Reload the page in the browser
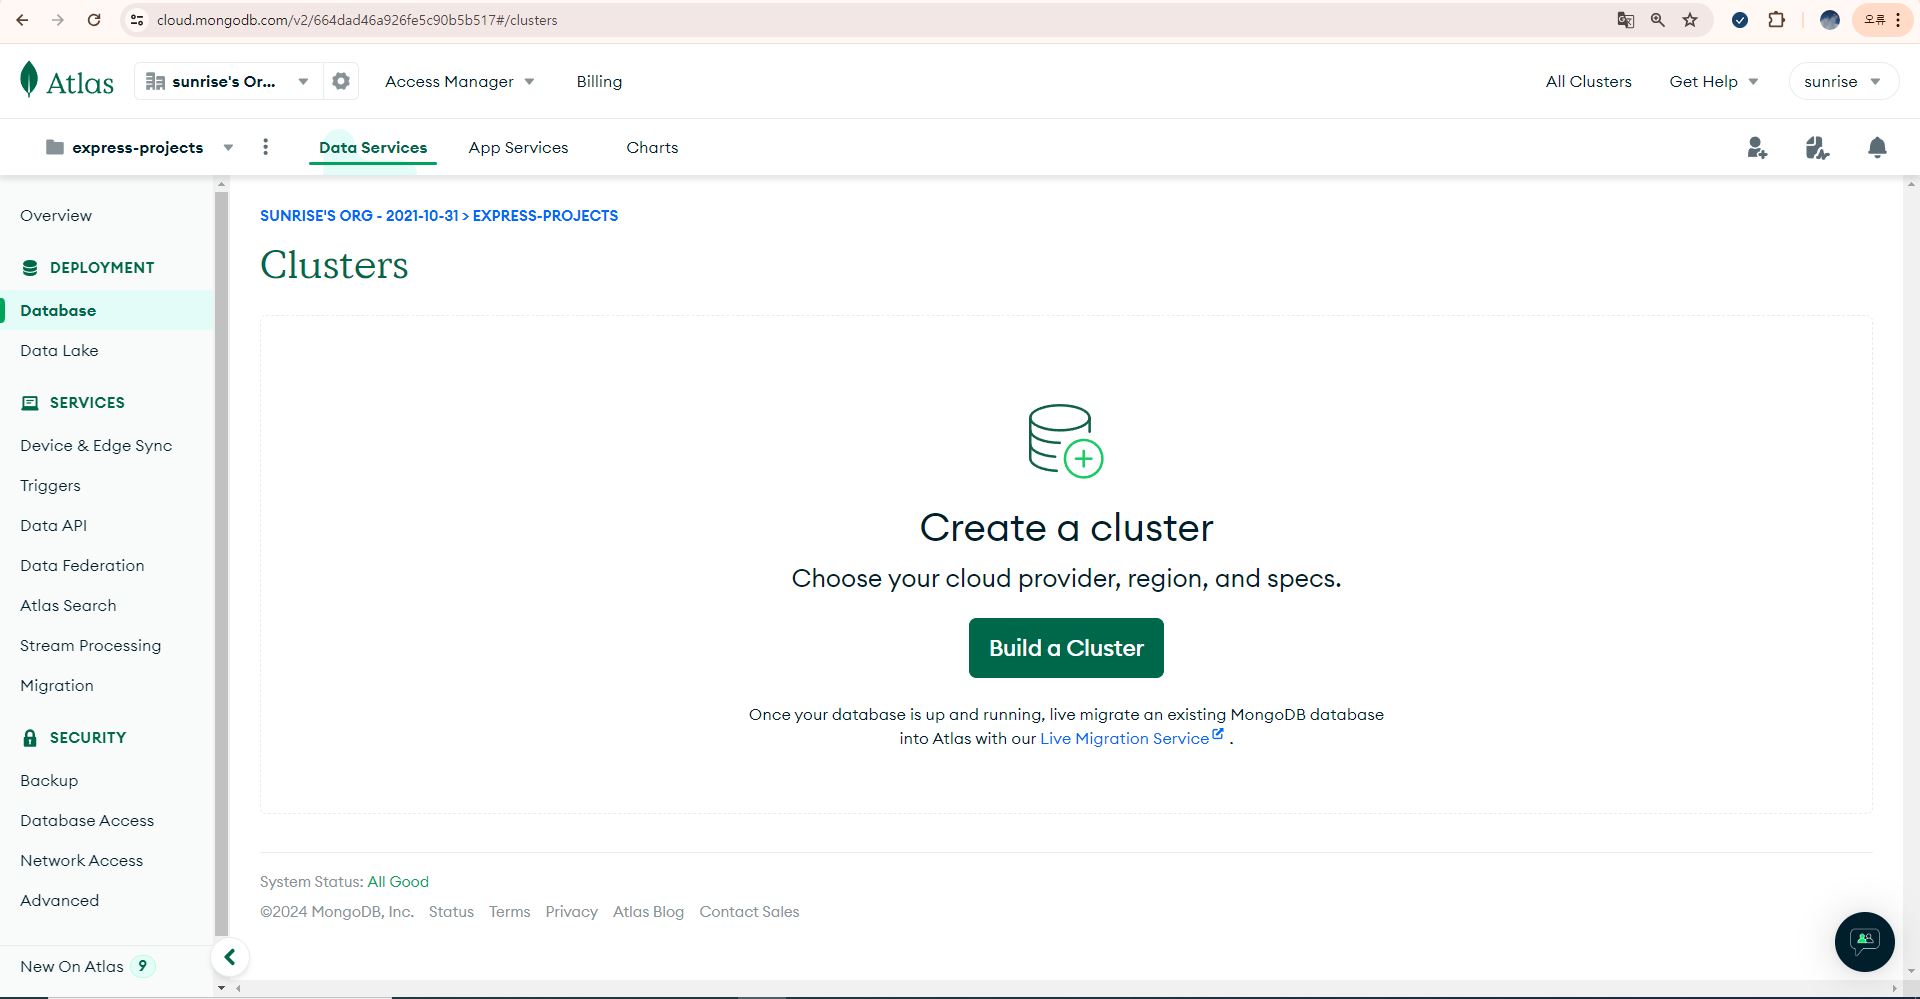1920x999 pixels. [94, 20]
